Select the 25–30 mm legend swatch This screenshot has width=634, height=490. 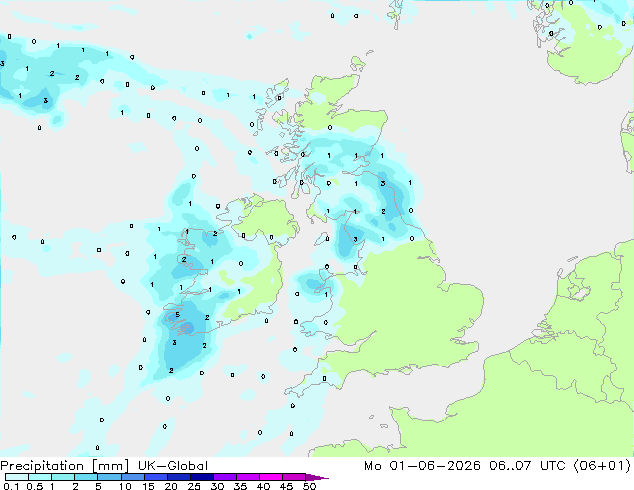click(201, 477)
